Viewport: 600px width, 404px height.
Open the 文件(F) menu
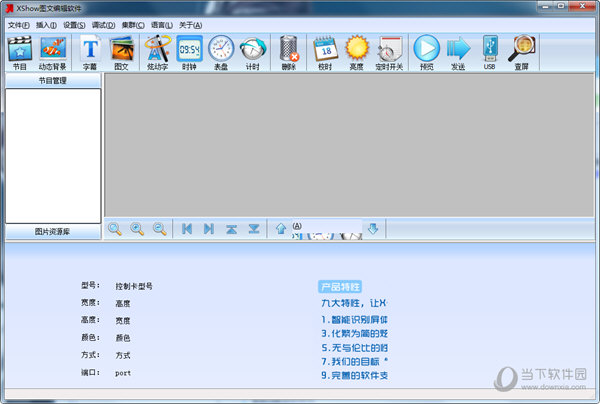point(19,25)
